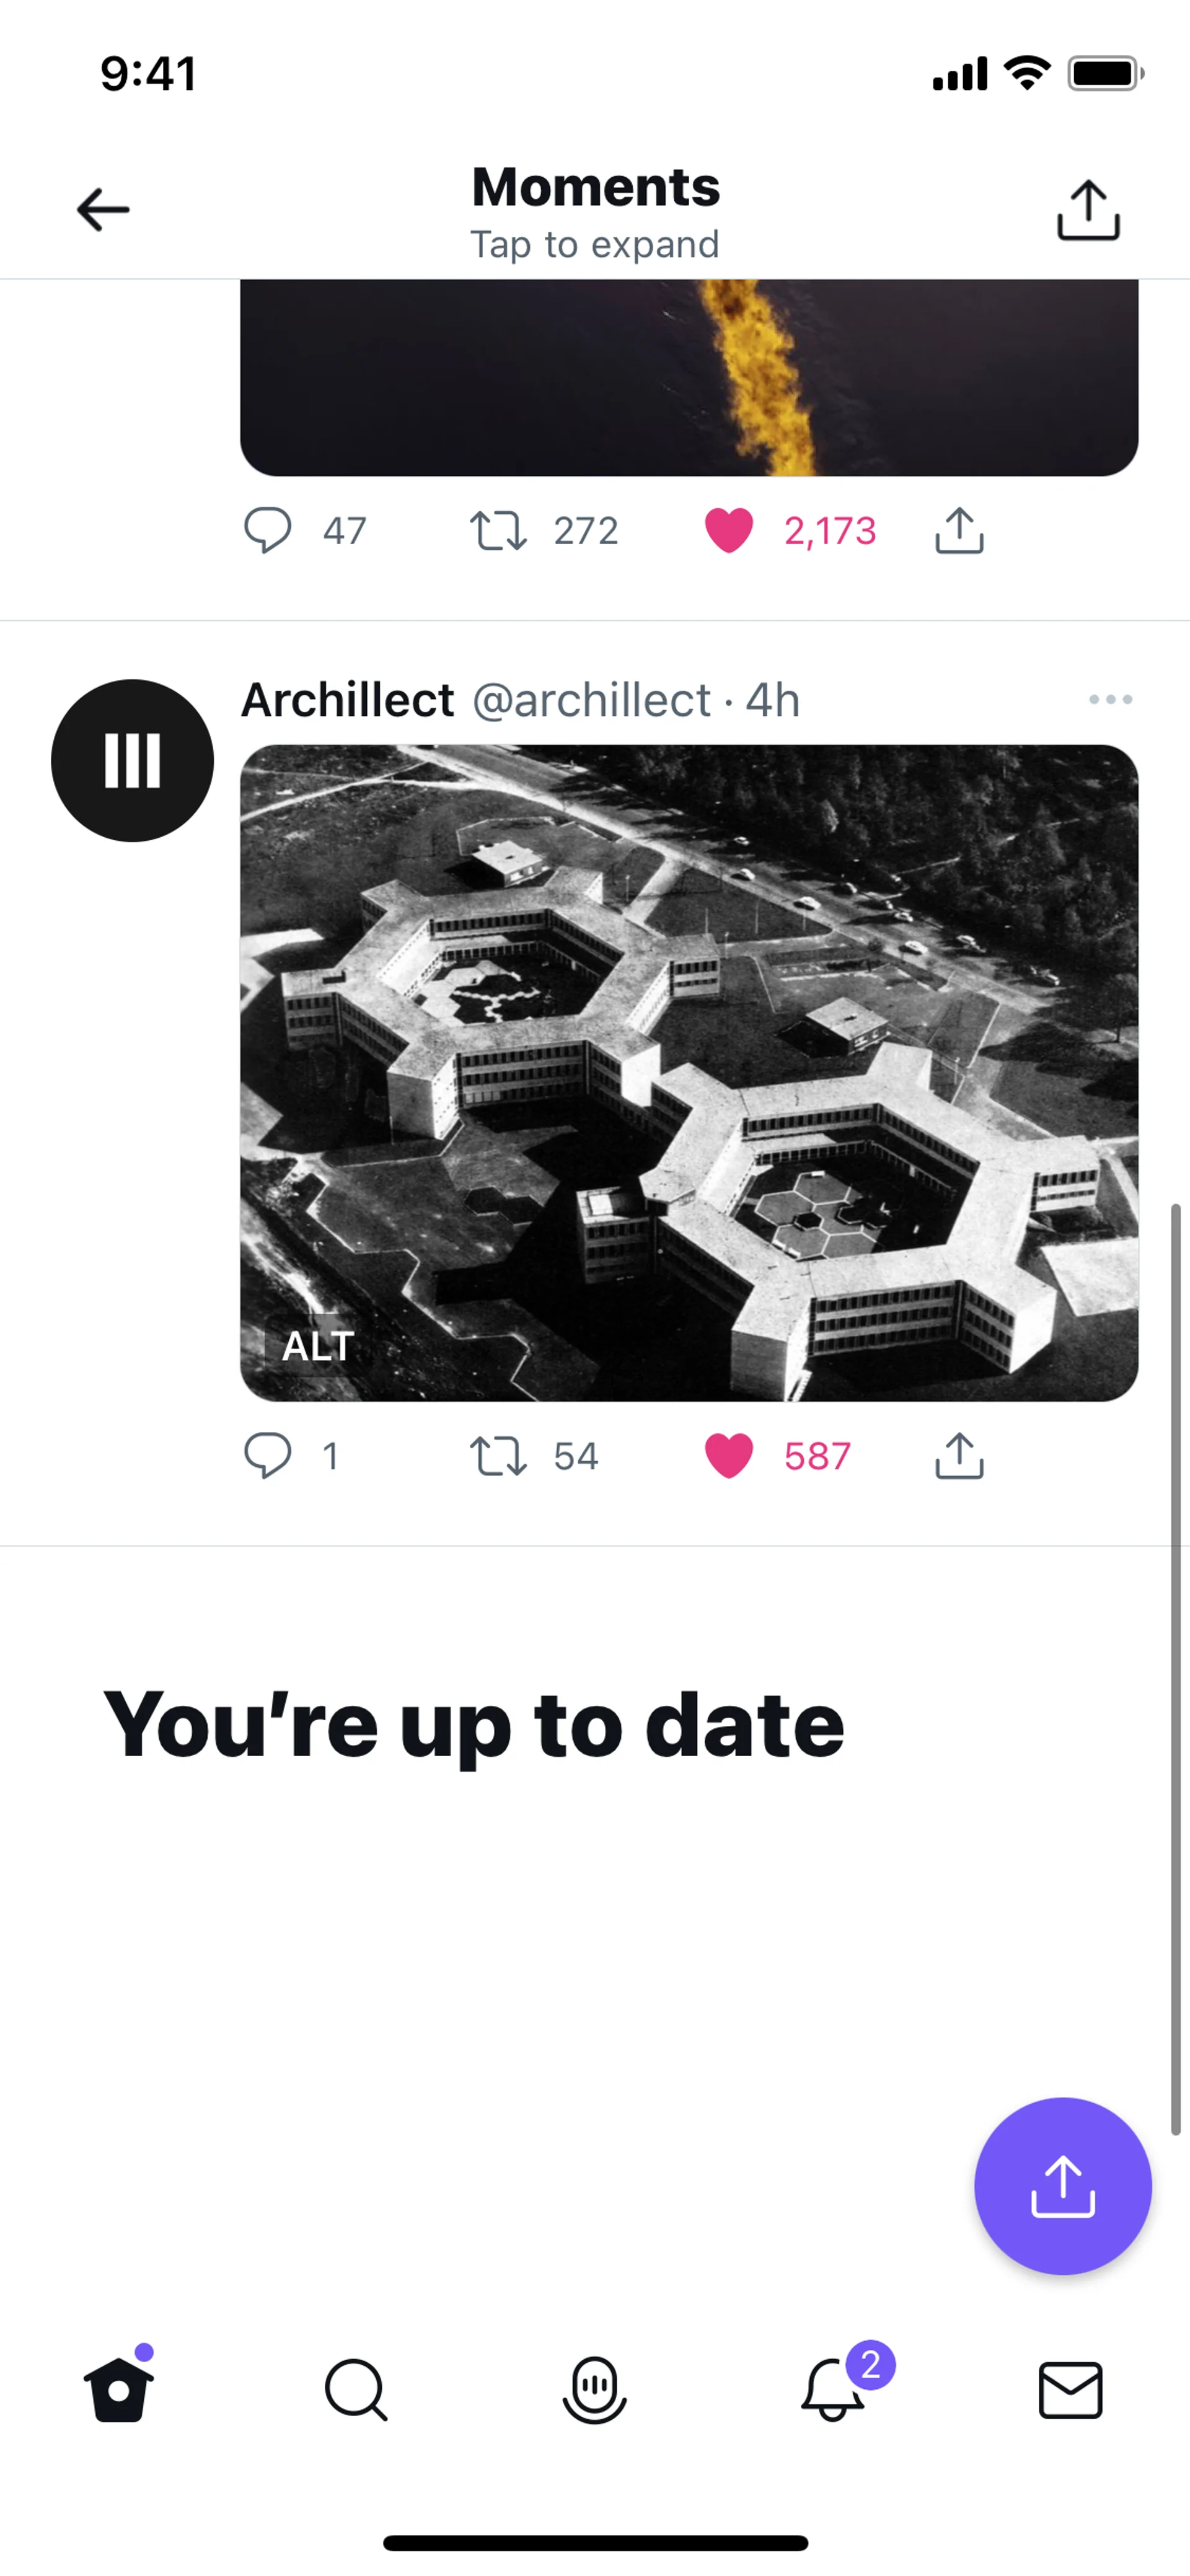Toggle the like on the 587-likes tweet
This screenshot has width=1190, height=2576.
[729, 1455]
